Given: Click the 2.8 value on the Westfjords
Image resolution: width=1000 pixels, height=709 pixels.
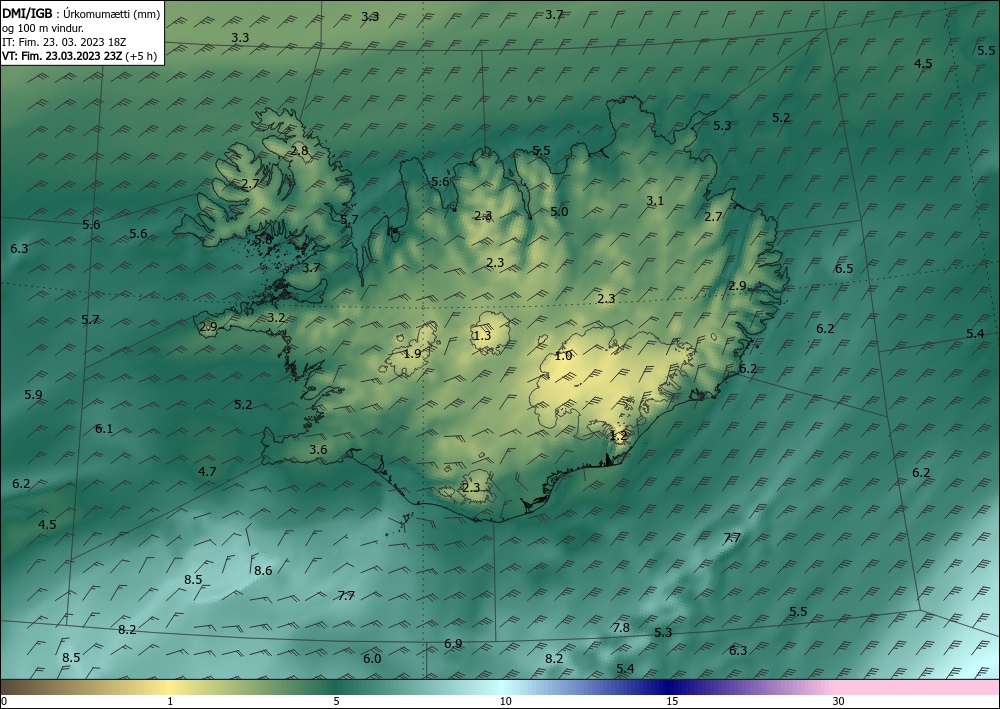Looking at the screenshot, I should coord(299,151).
